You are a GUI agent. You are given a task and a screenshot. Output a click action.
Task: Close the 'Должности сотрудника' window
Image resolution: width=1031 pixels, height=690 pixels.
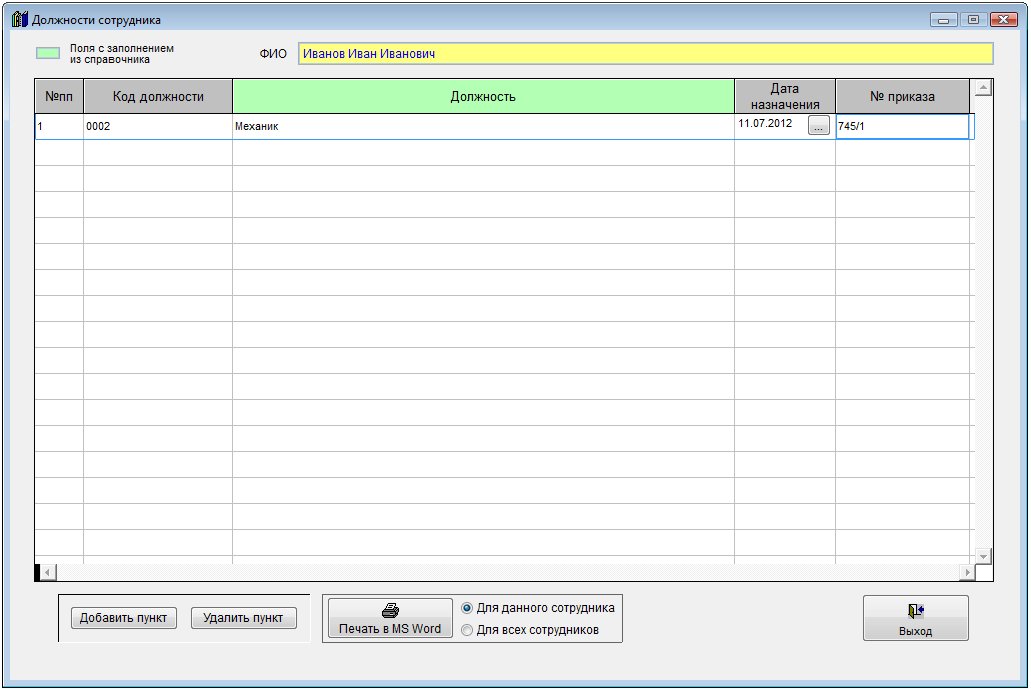click(1003, 20)
